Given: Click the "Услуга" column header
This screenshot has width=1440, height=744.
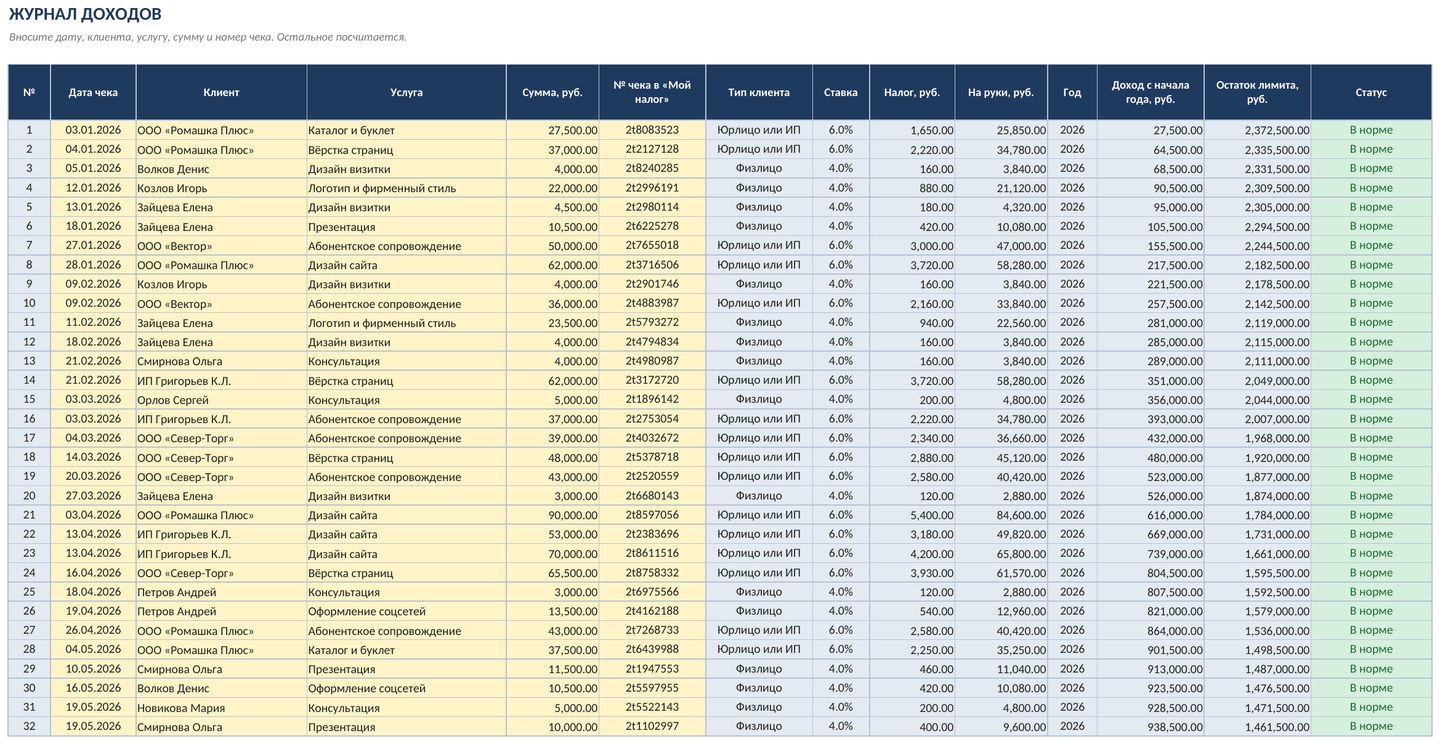Looking at the screenshot, I should coord(406,92).
